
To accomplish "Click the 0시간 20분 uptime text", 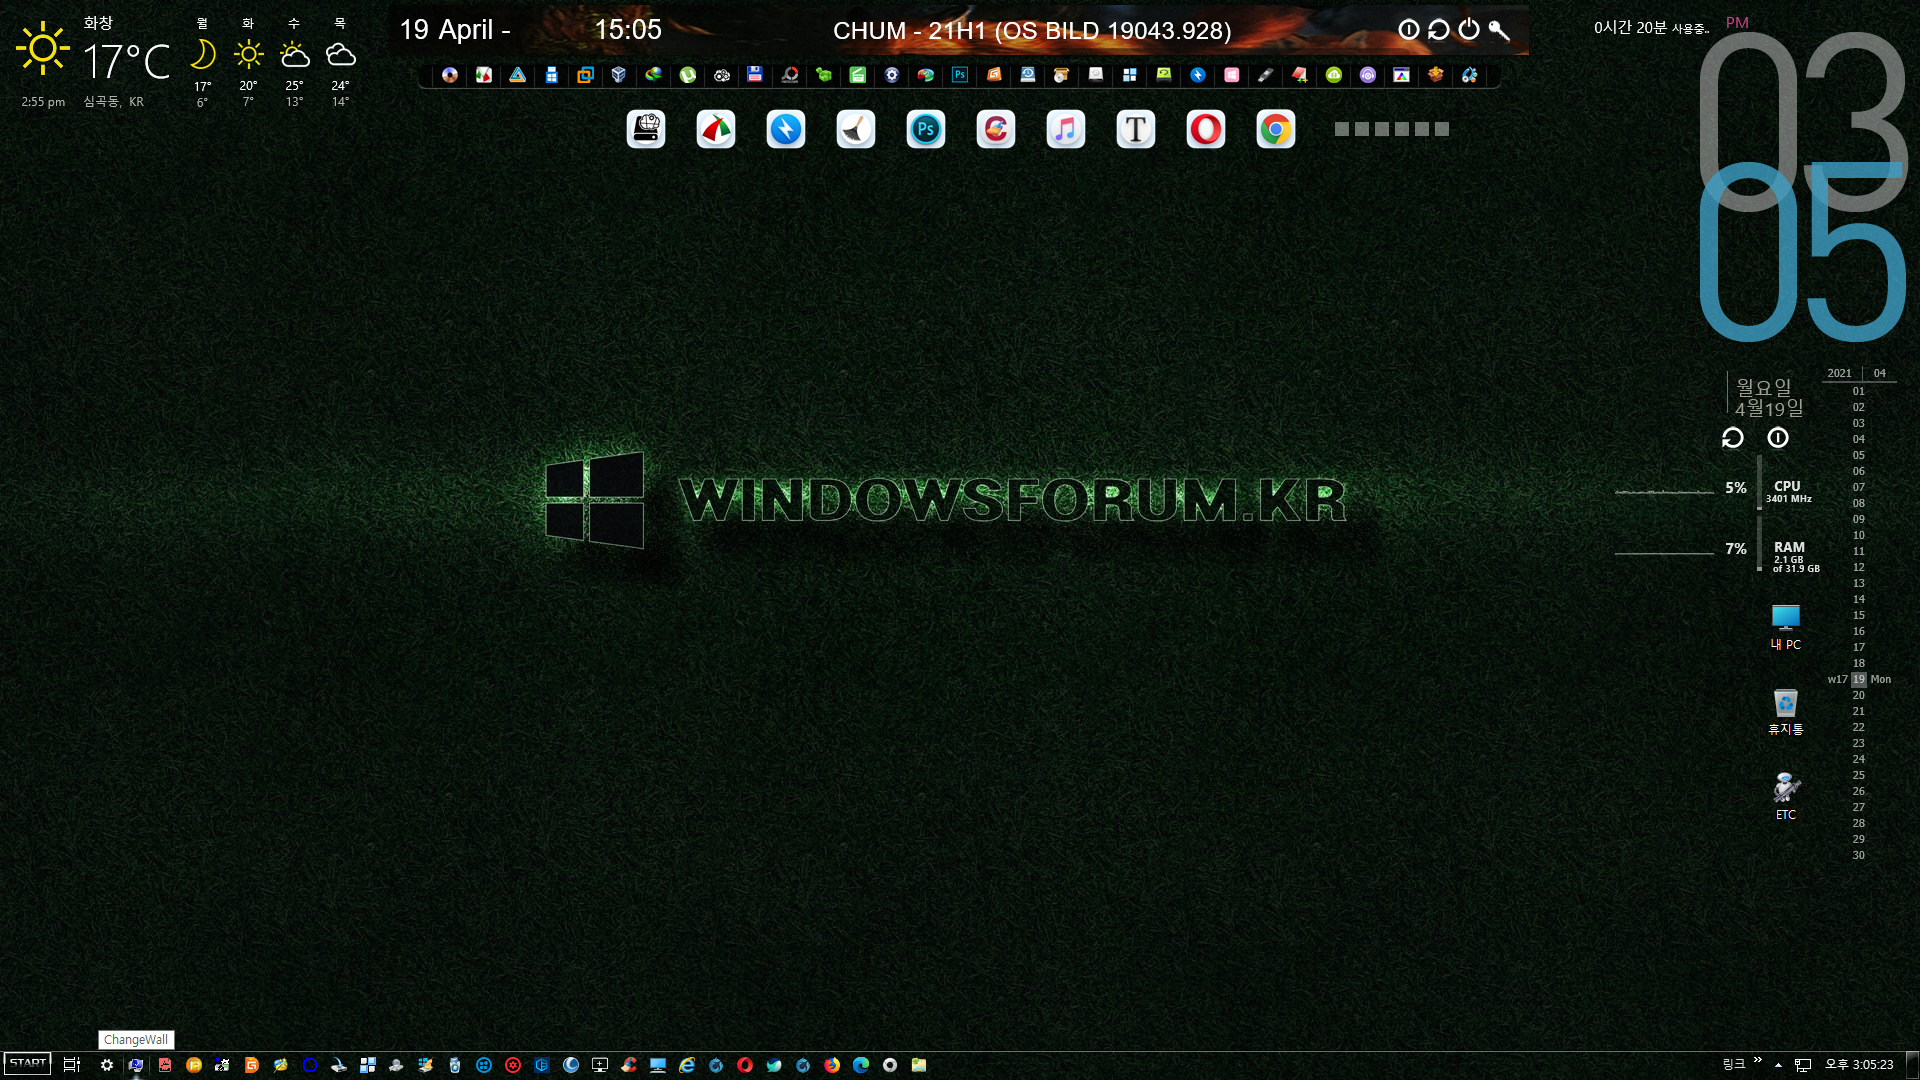I will click(x=1651, y=28).
